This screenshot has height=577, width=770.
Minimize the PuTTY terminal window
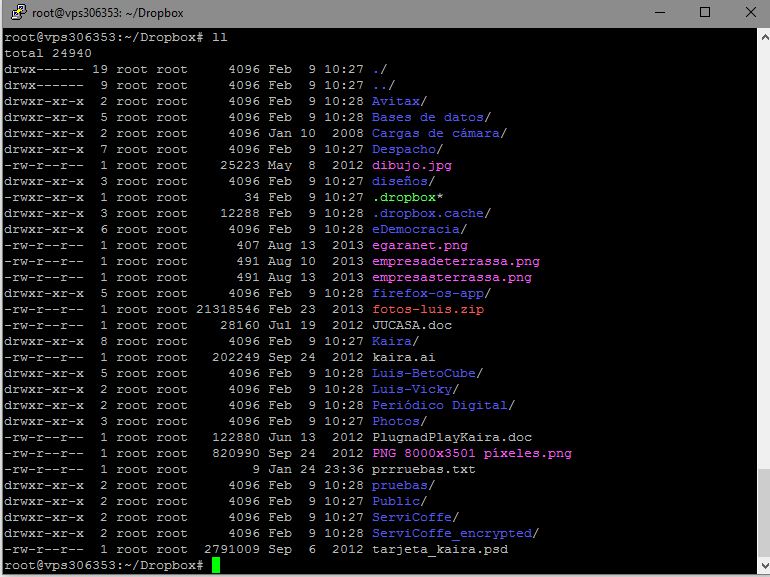[660, 12]
